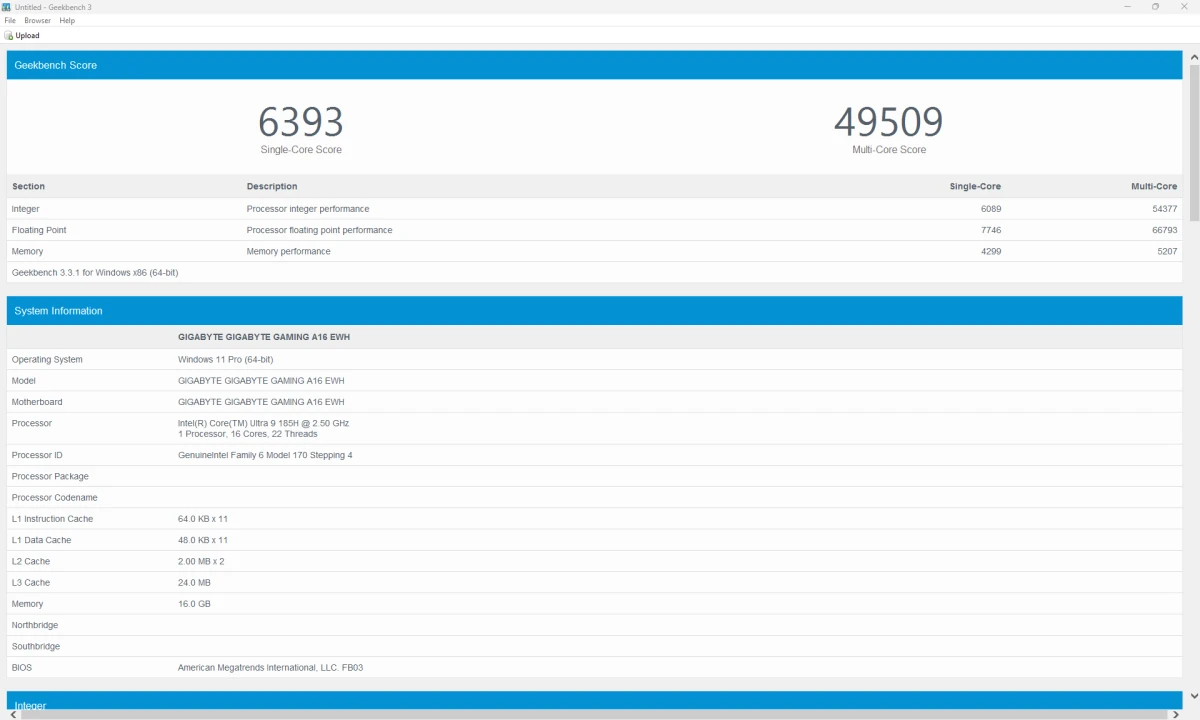
Task: Click 'Processor integer performance' description
Action: (308, 209)
